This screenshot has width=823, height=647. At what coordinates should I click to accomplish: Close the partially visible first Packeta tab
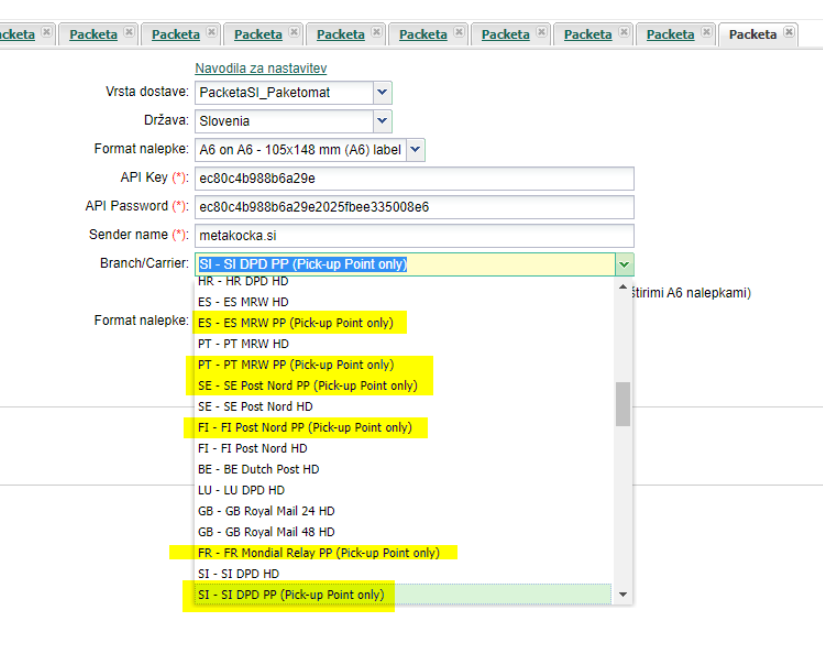coord(47,32)
